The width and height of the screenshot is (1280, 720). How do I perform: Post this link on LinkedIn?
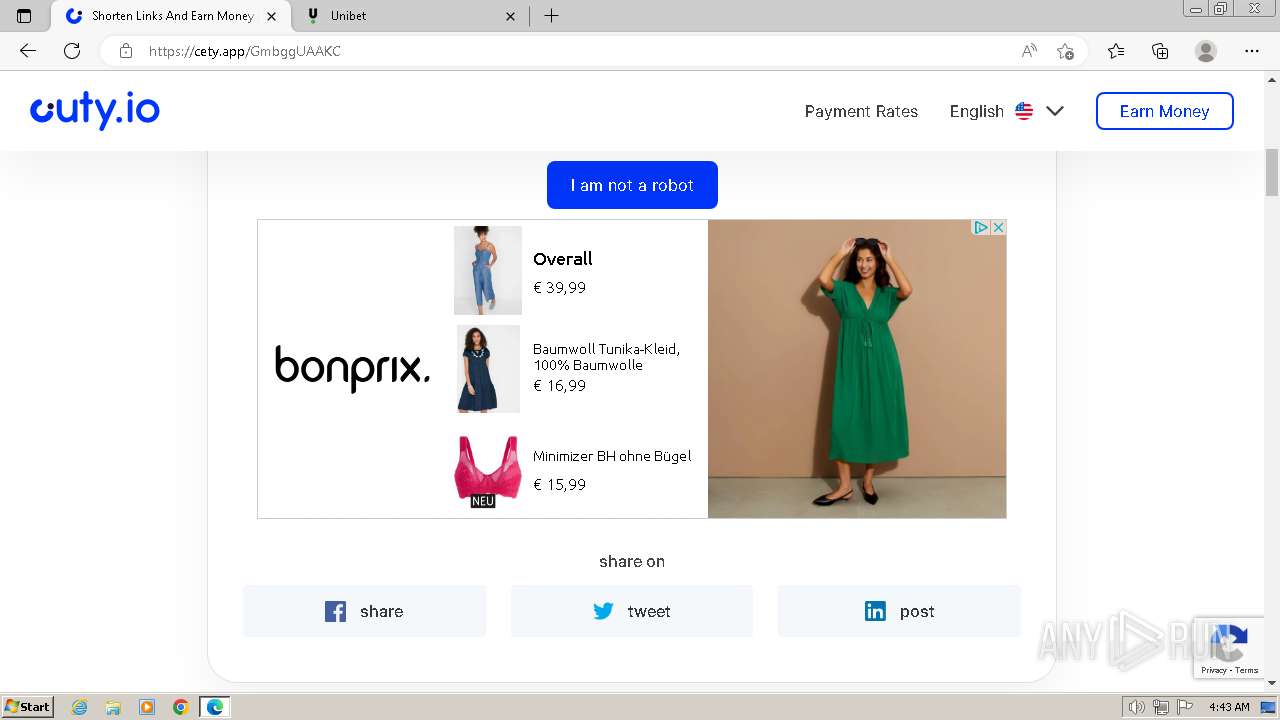[899, 611]
